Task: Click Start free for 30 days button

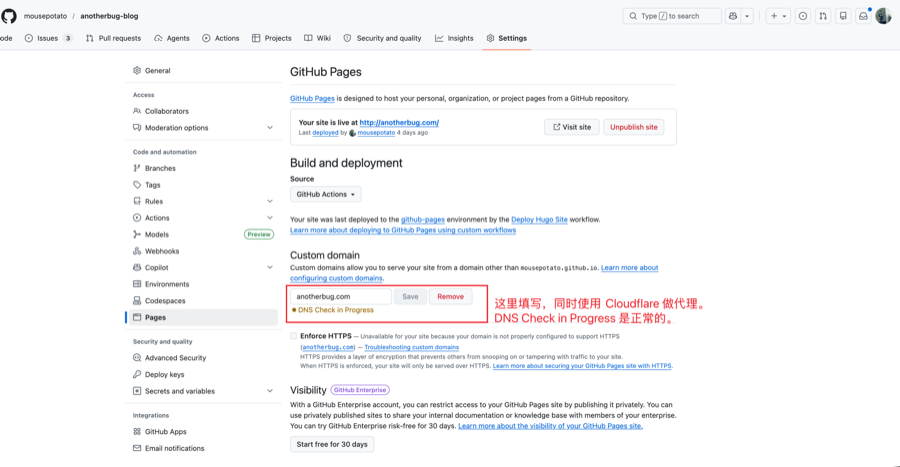Action: click(x=332, y=445)
